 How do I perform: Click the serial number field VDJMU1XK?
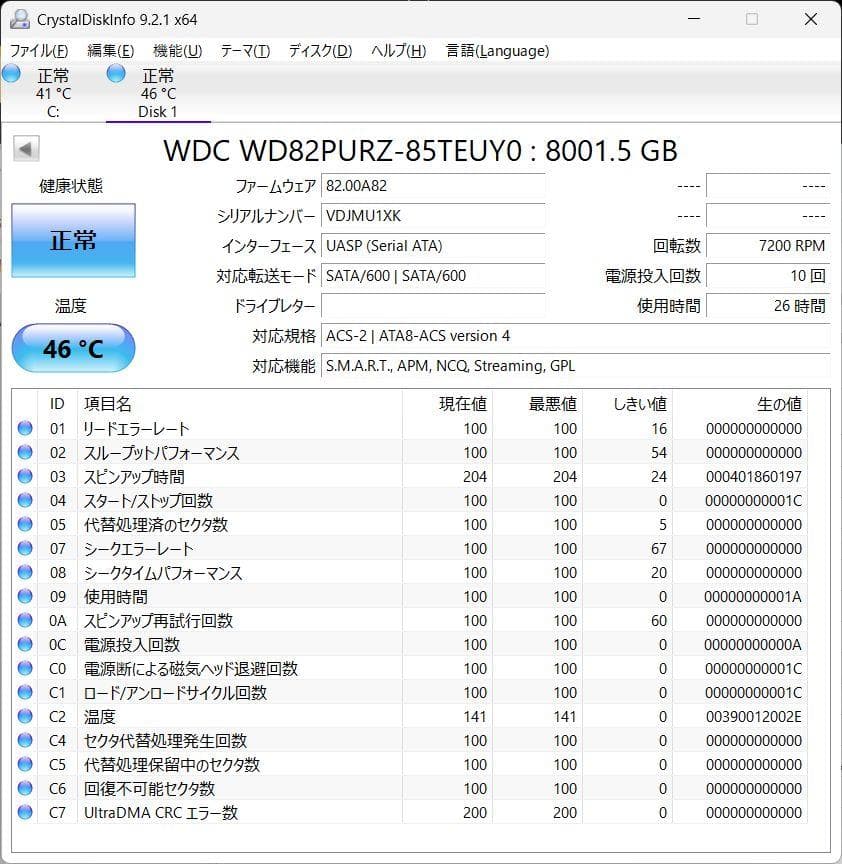click(x=433, y=215)
